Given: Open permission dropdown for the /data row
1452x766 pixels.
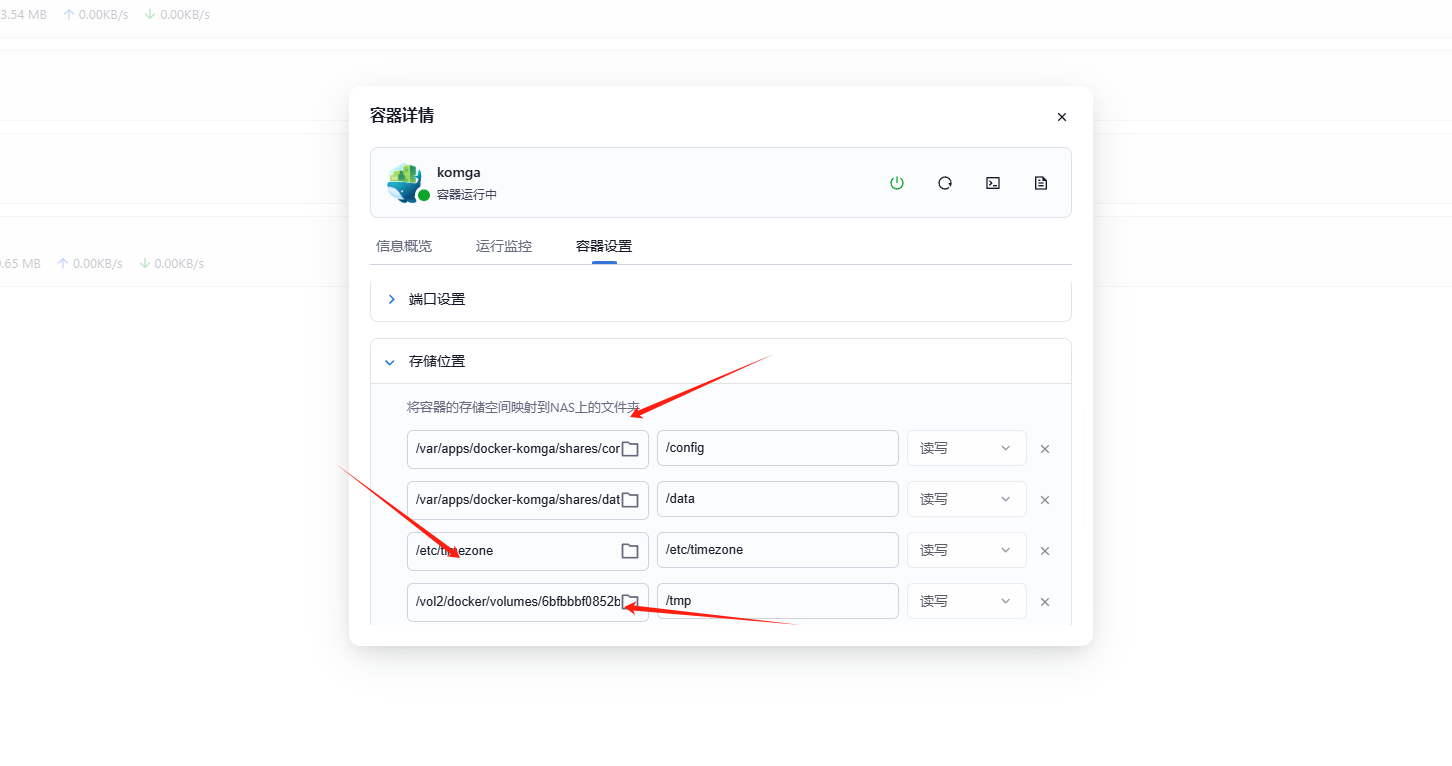Looking at the screenshot, I should click(x=967, y=499).
